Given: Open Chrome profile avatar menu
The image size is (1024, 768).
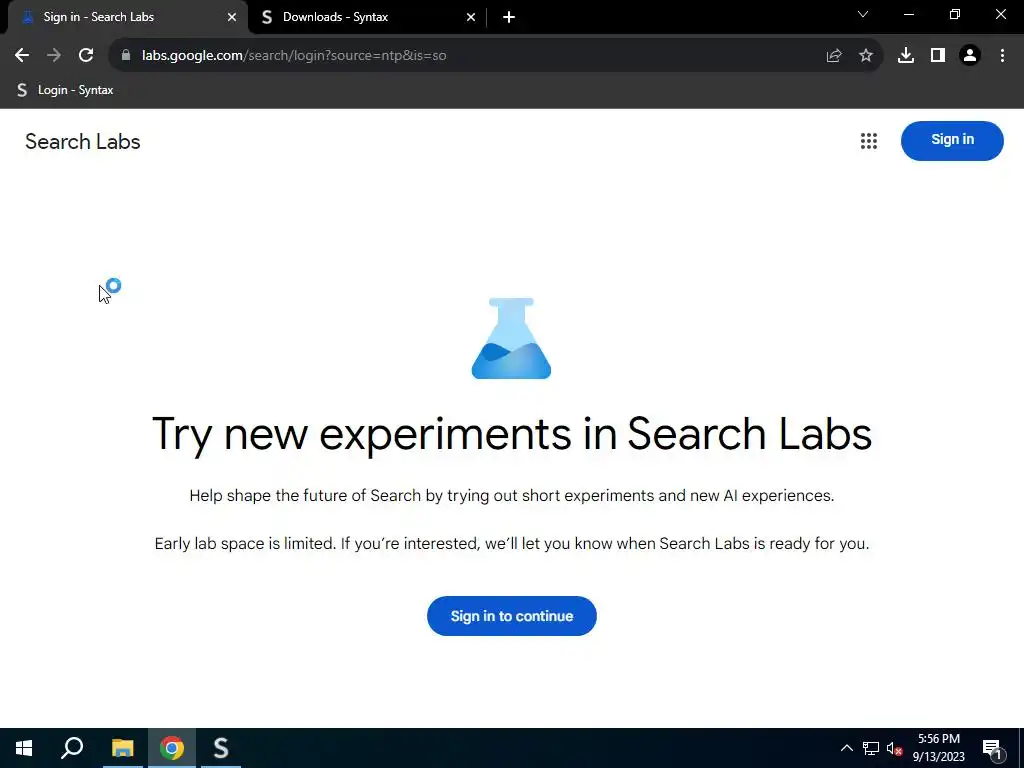Looking at the screenshot, I should [970, 56].
